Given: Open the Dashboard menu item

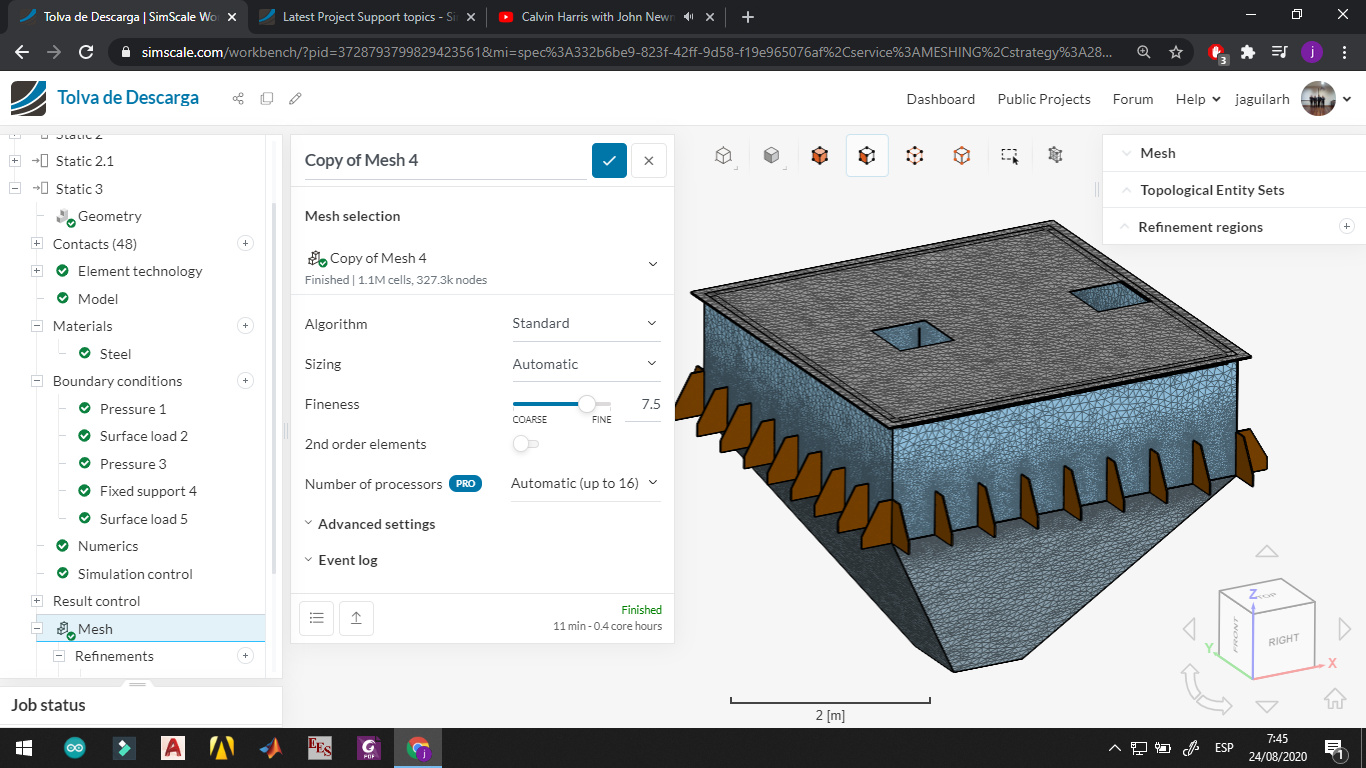Looking at the screenshot, I should tap(940, 99).
